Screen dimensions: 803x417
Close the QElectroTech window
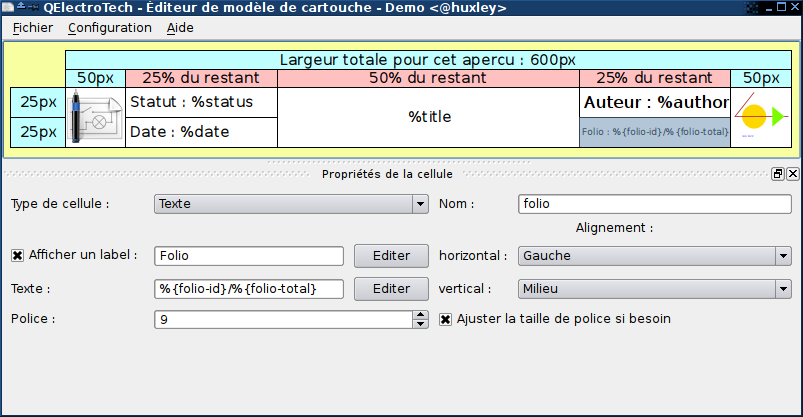[794, 7]
